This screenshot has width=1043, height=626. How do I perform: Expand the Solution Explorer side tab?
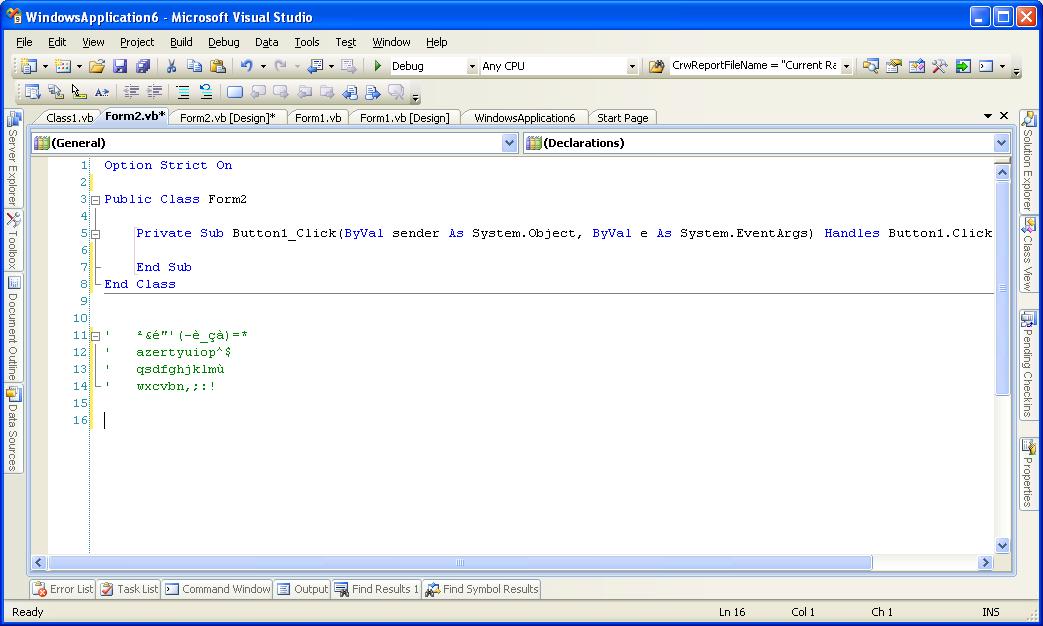coord(1028,160)
